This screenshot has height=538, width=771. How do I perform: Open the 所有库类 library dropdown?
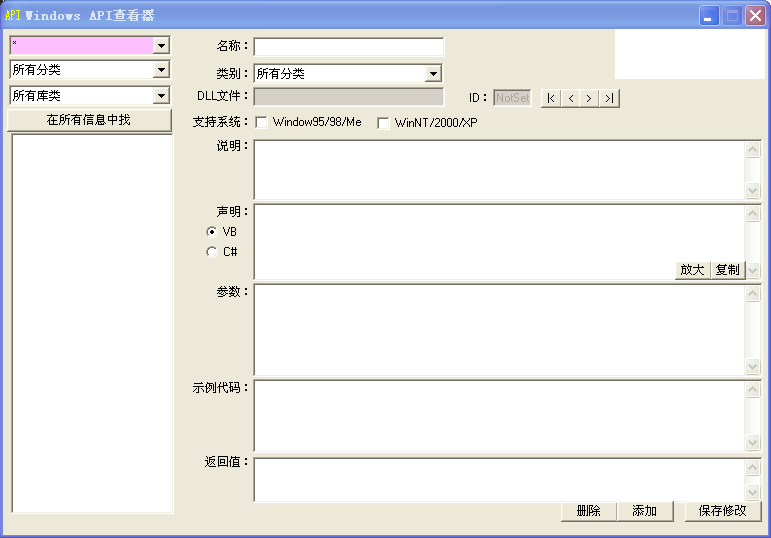(x=161, y=95)
